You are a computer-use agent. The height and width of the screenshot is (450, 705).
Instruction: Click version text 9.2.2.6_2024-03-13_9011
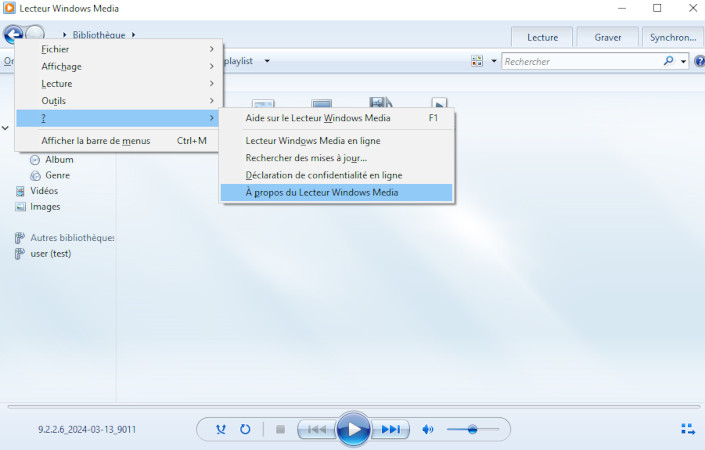click(87, 429)
